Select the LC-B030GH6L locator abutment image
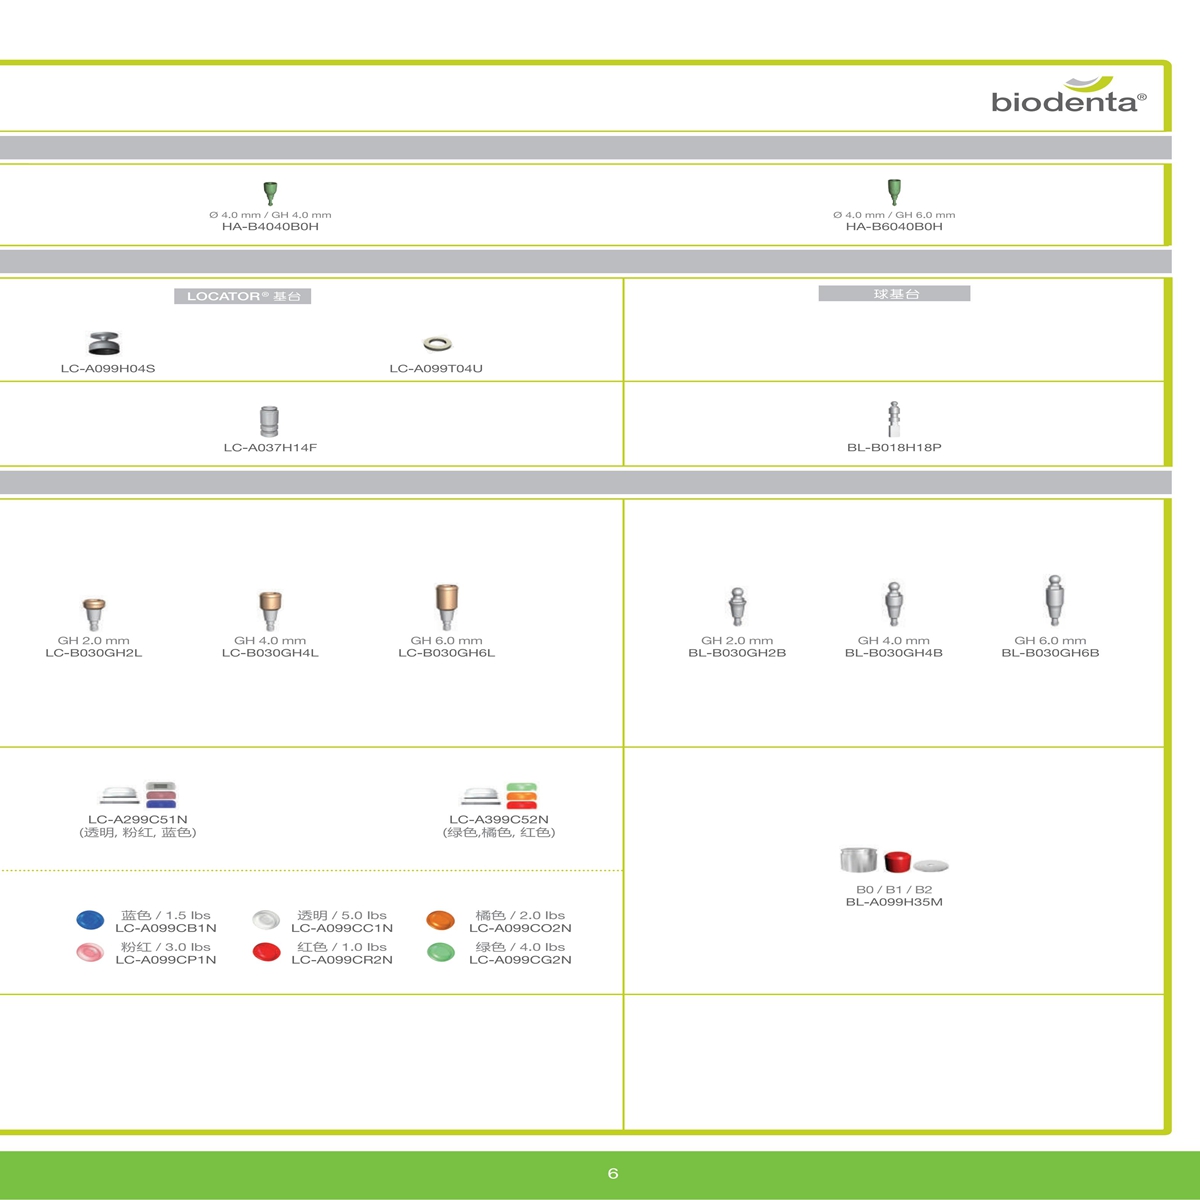This screenshot has width=1200, height=1200. (446, 607)
